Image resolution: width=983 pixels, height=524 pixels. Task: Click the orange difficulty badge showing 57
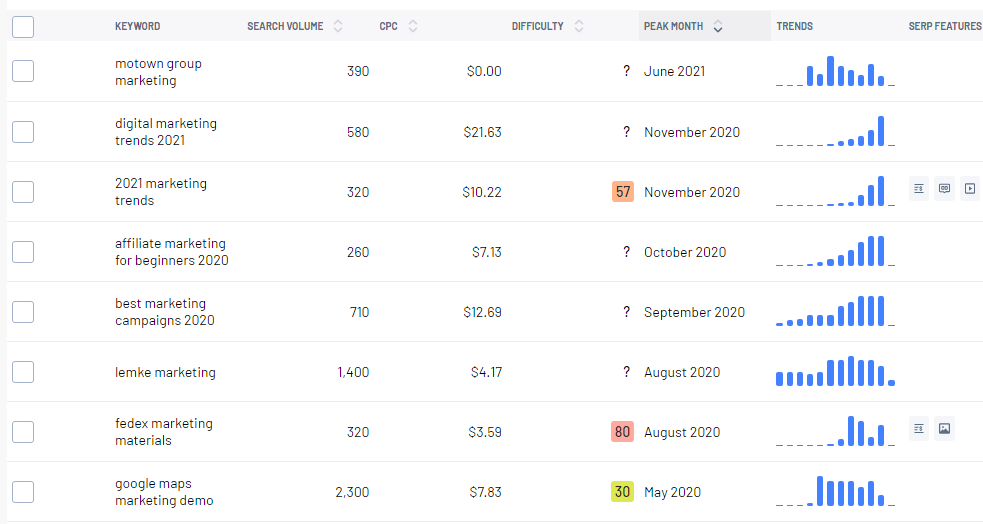point(623,191)
